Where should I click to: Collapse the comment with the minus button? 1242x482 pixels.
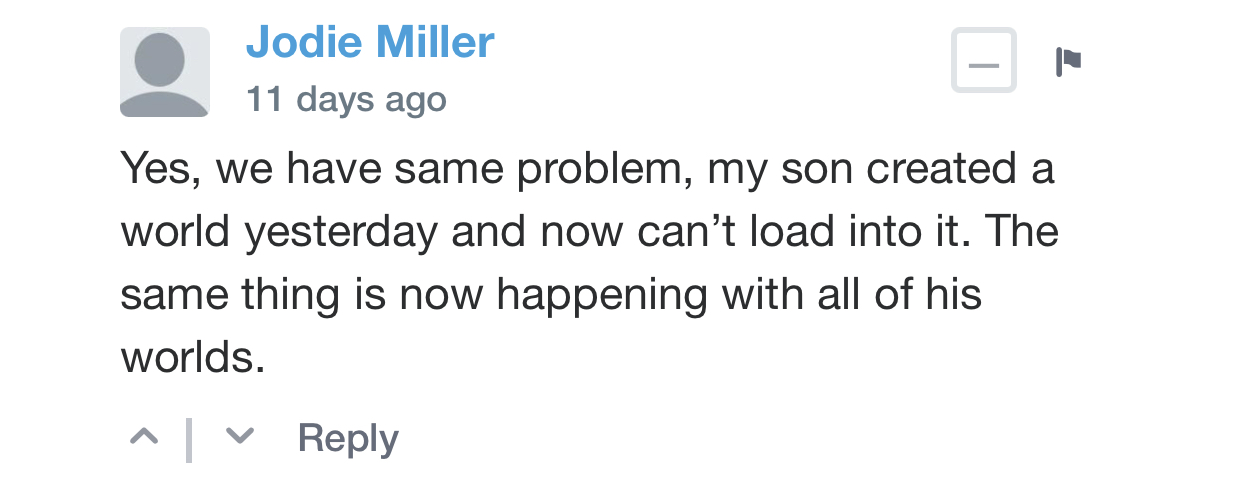(983, 61)
